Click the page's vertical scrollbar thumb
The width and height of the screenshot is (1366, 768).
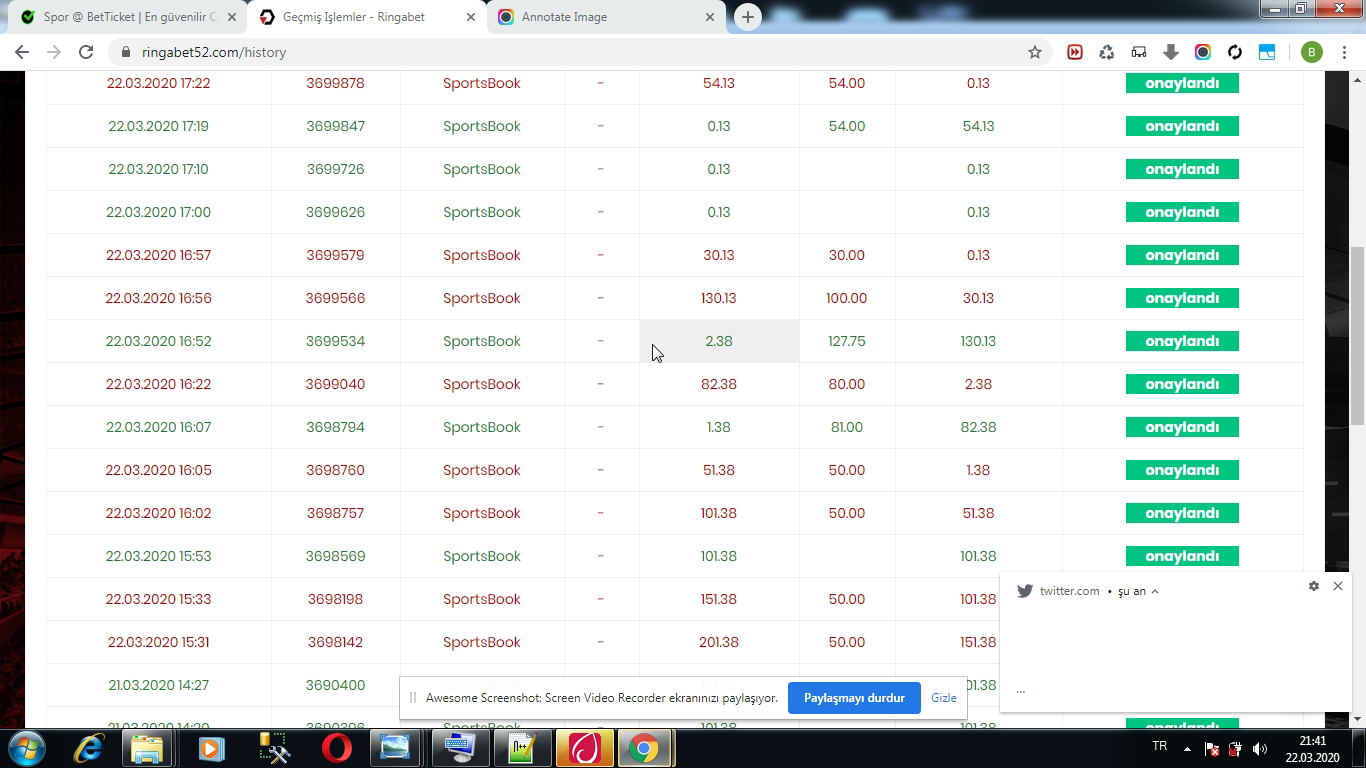click(1357, 335)
